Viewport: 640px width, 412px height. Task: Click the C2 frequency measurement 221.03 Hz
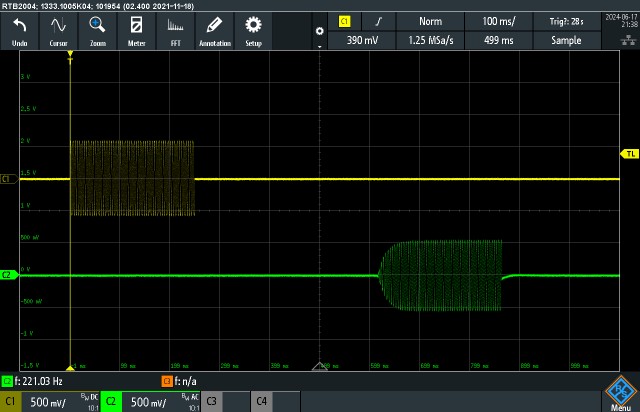tap(33, 381)
